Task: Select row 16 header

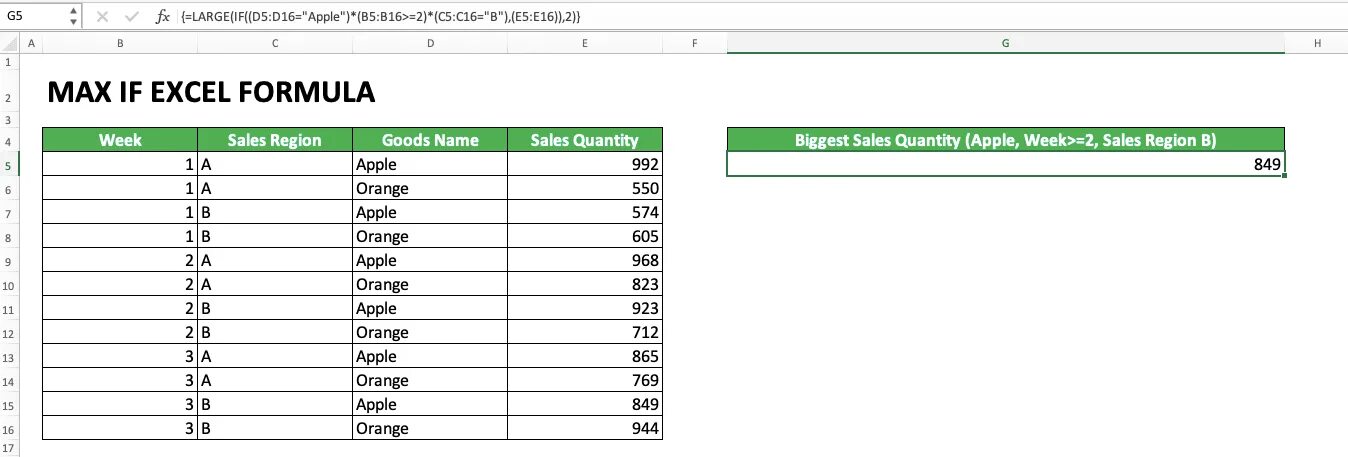Action: 10,429
